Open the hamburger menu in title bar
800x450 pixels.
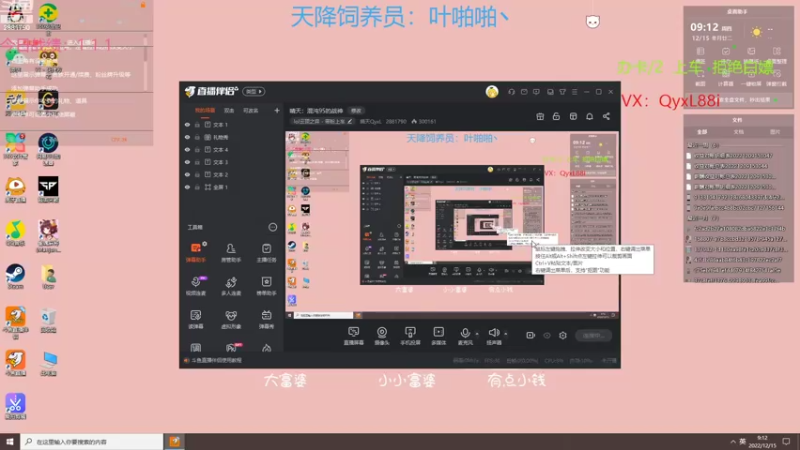tap(574, 92)
